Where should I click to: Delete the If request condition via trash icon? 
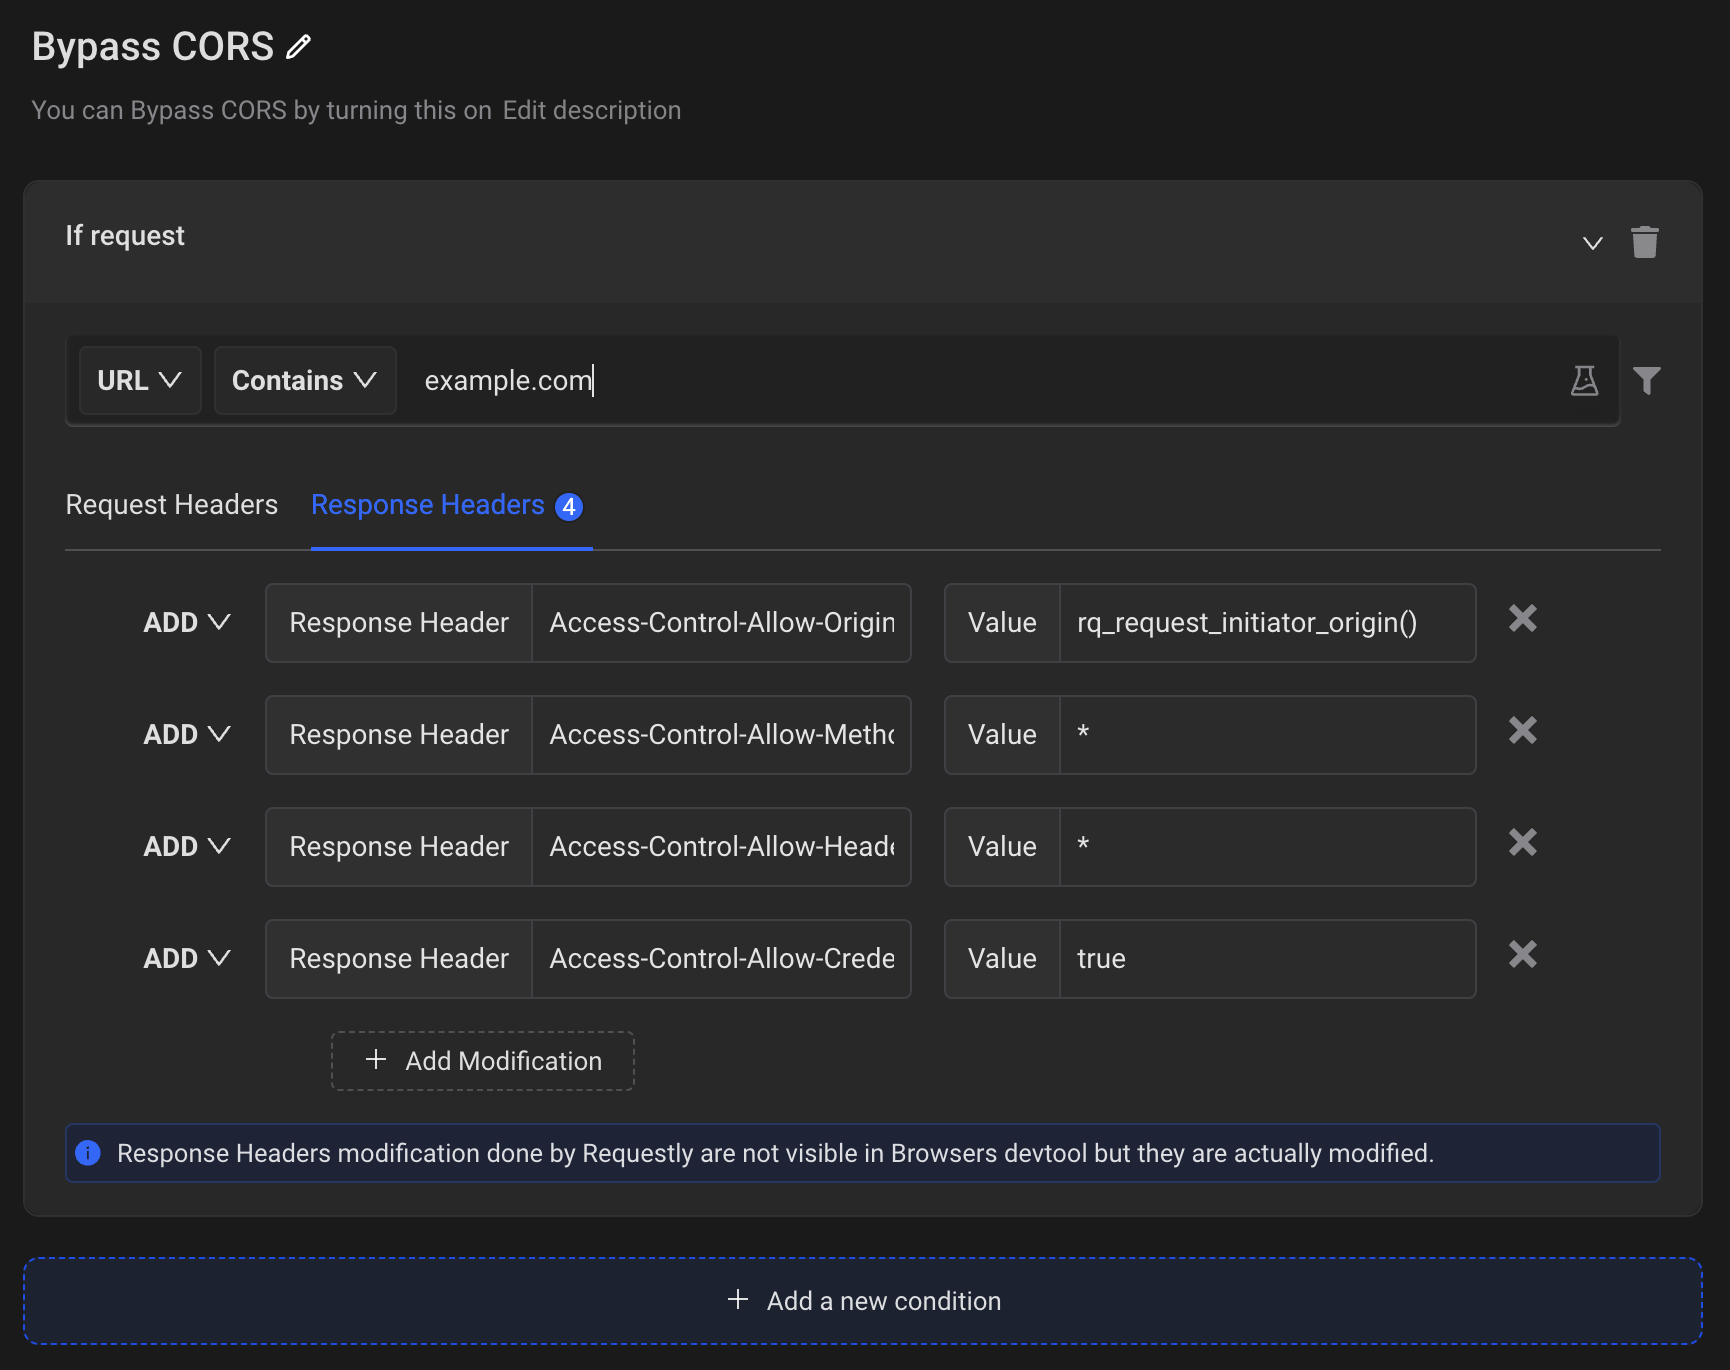1646,241
